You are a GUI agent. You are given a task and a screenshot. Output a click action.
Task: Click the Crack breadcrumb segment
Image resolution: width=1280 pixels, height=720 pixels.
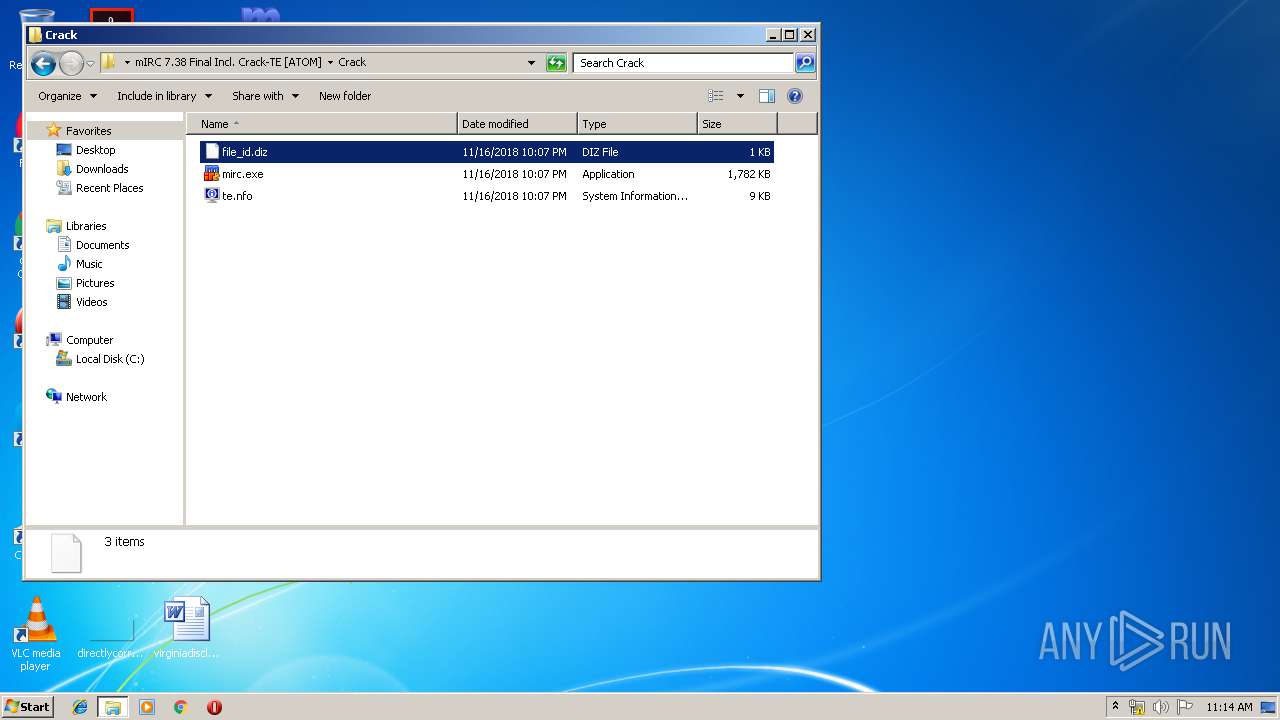(352, 62)
